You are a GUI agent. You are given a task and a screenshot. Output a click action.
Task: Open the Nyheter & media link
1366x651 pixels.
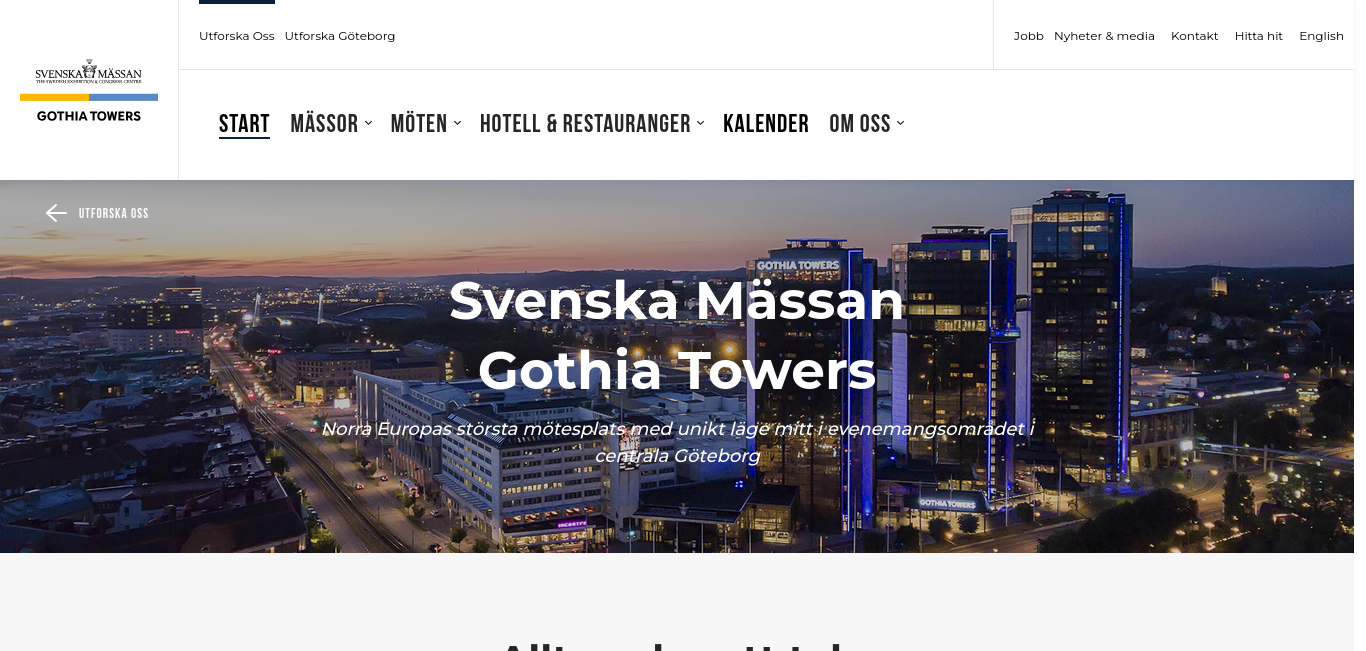[x=1104, y=36]
